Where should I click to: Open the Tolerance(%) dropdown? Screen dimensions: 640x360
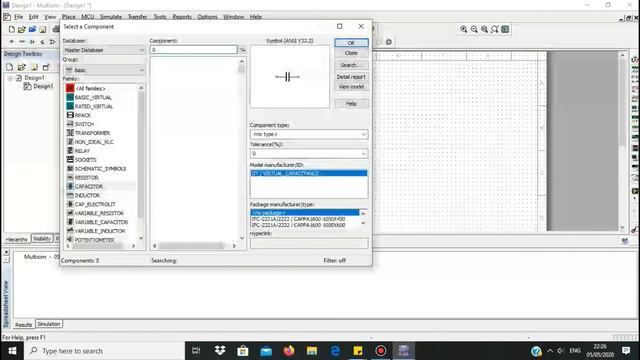(x=309, y=153)
